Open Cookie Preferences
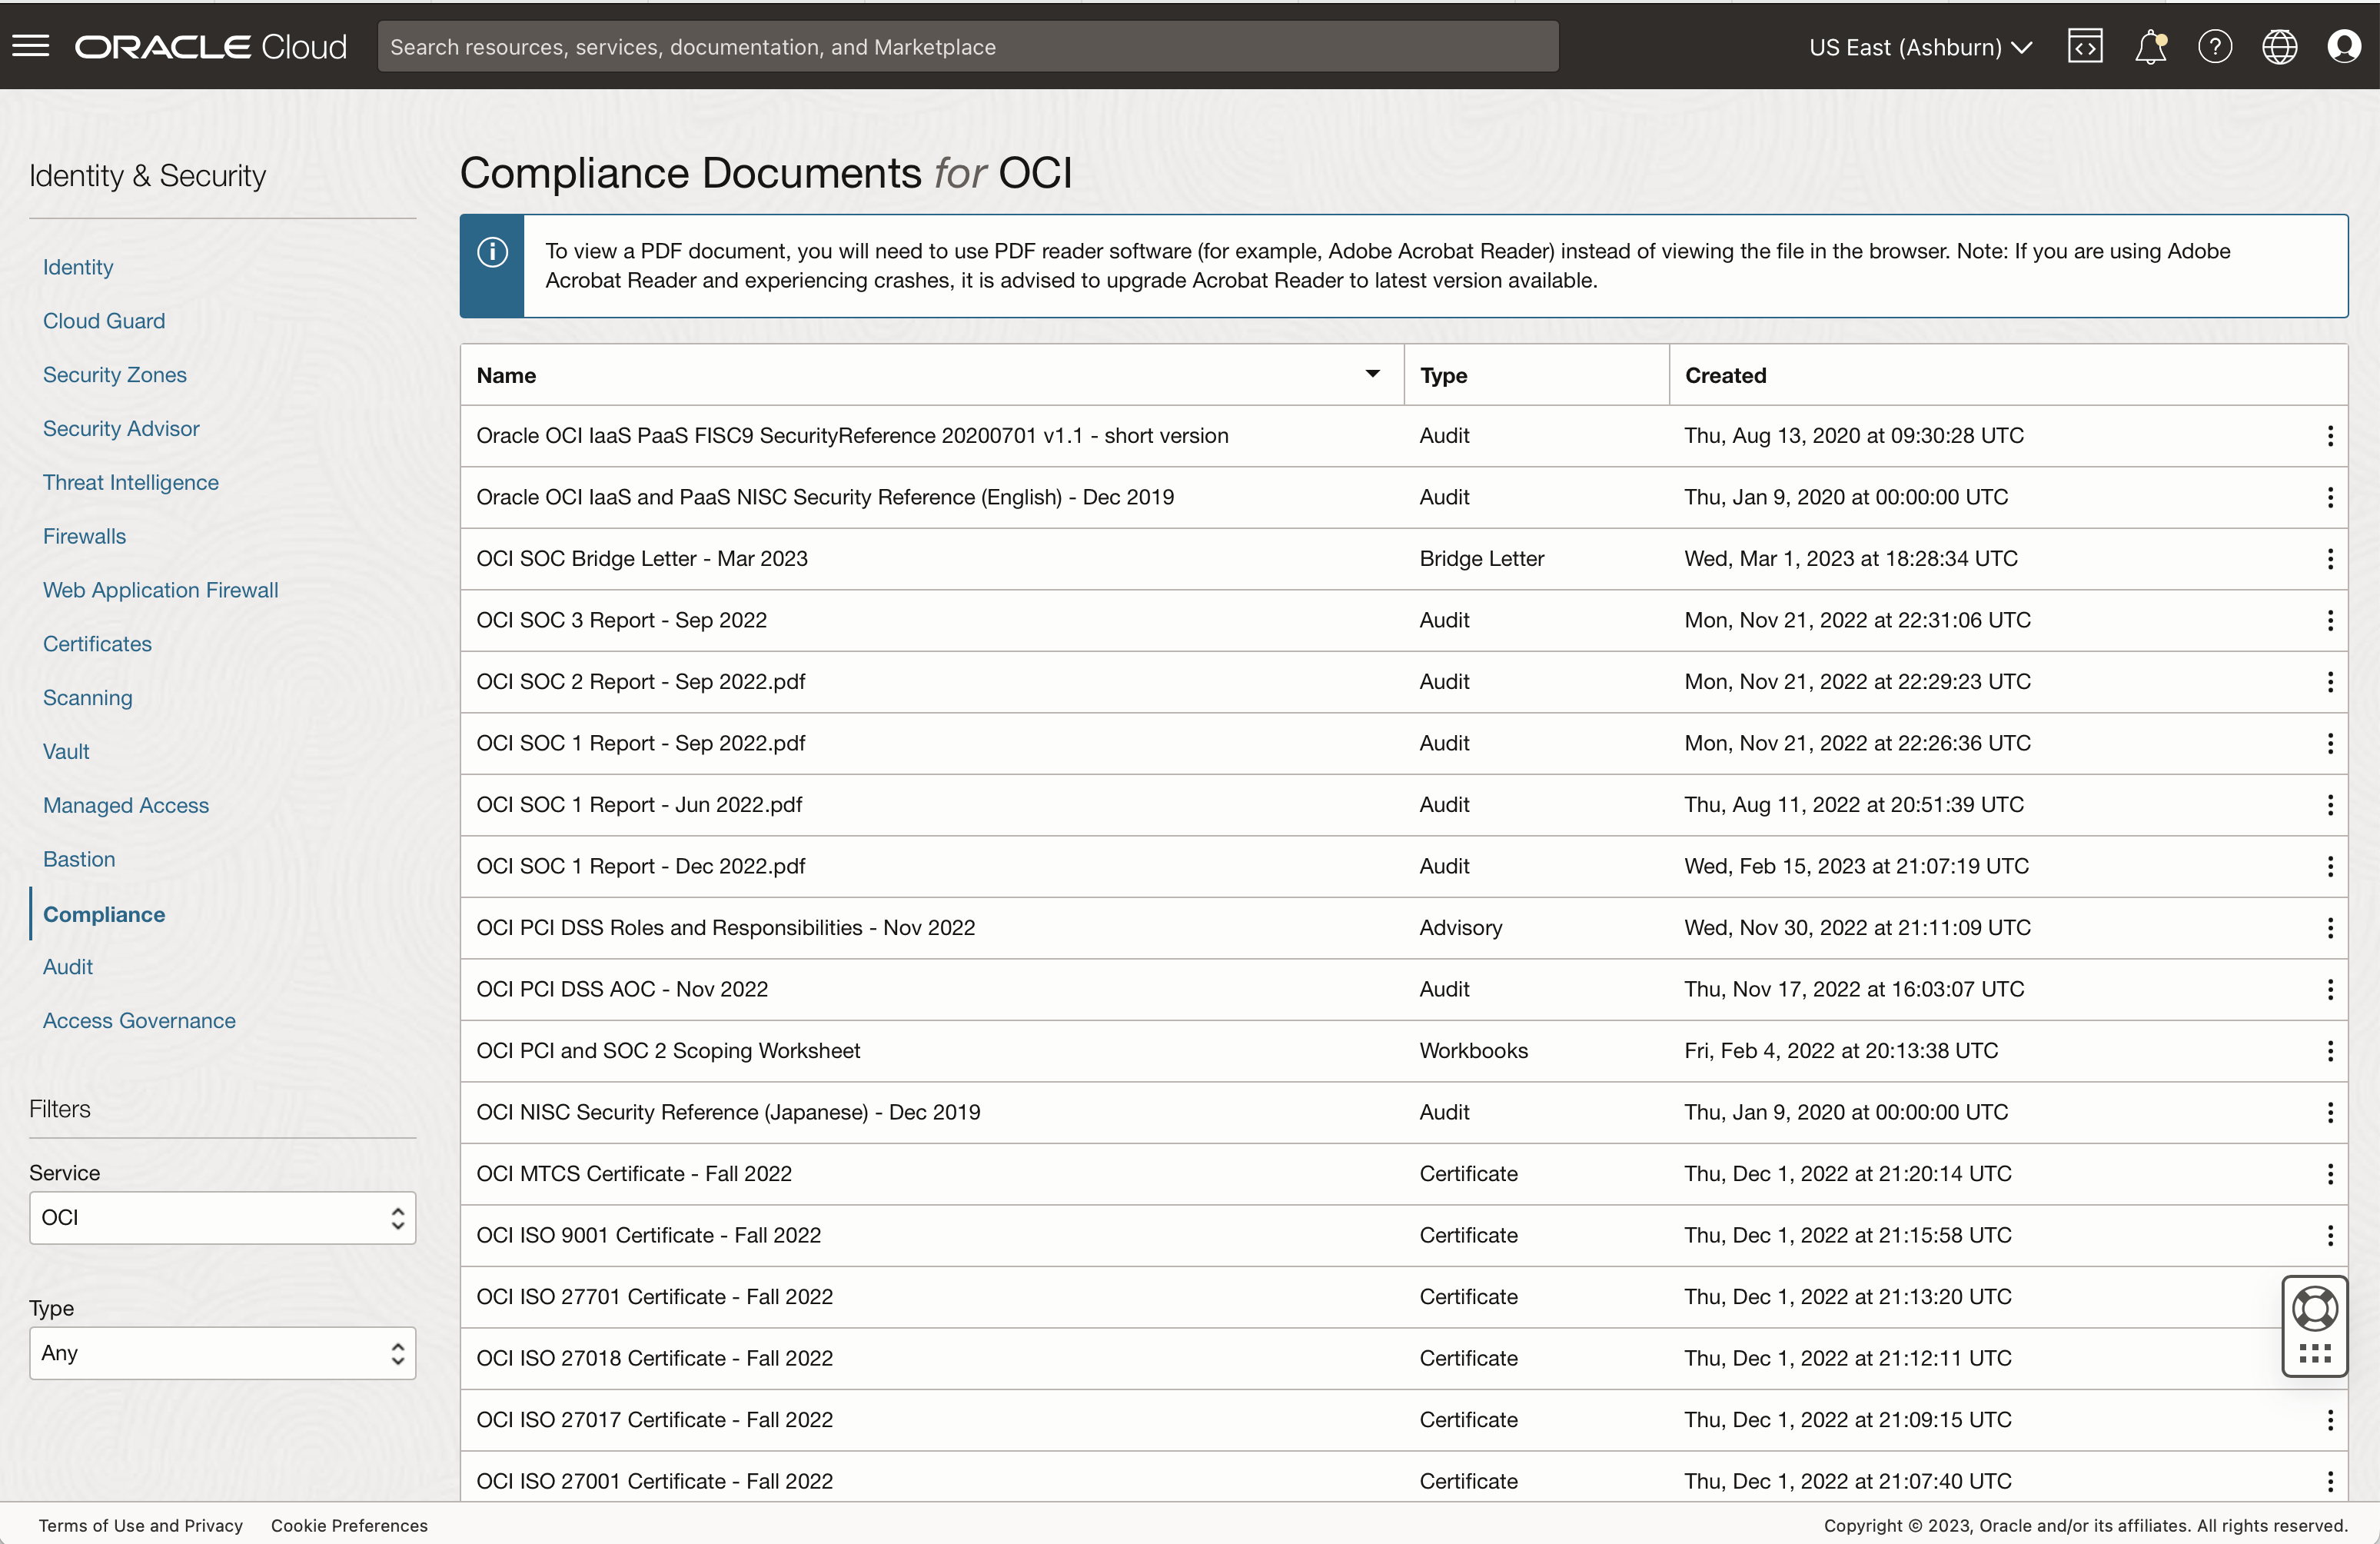Viewport: 2380px width, 1544px height. tap(348, 1525)
